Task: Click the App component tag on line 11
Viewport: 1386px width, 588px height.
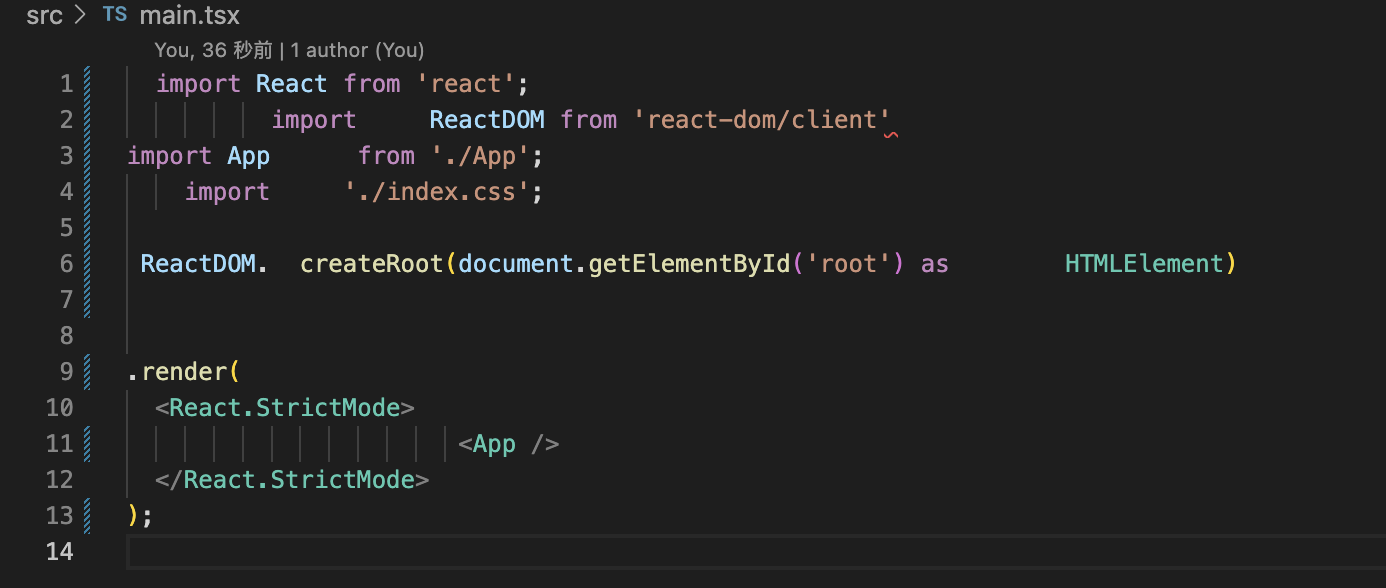Action: [495, 444]
